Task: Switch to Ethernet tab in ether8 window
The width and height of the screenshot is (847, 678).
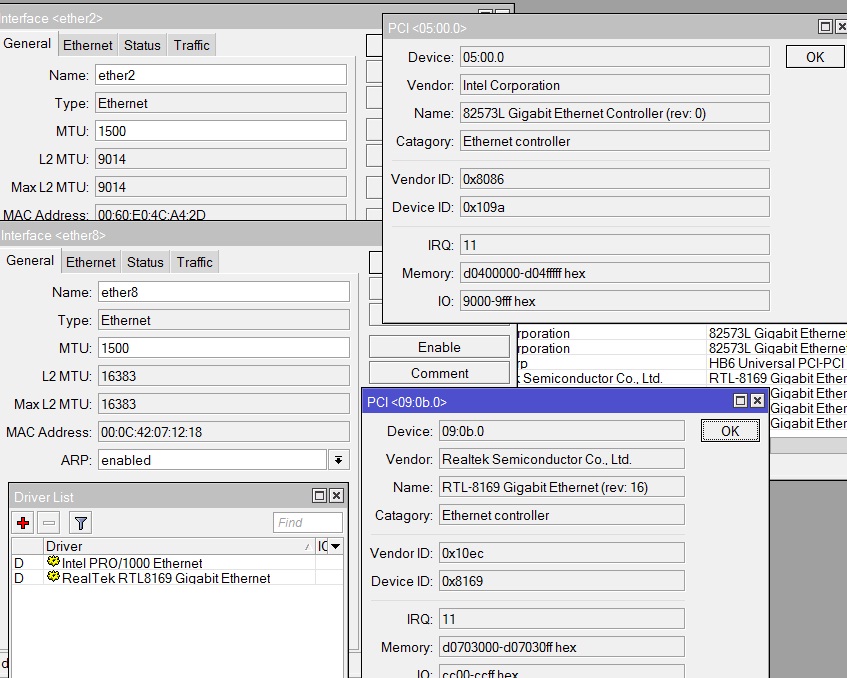Action: tap(90, 263)
